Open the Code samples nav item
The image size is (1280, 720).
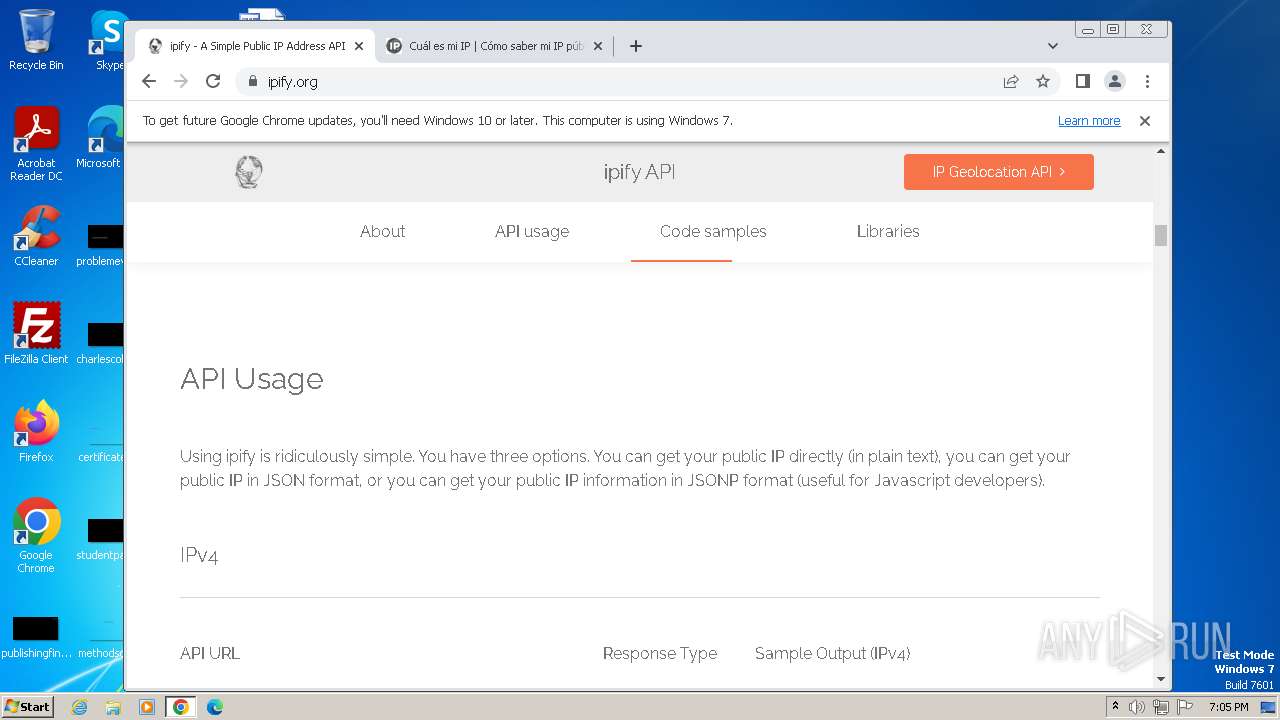click(713, 231)
